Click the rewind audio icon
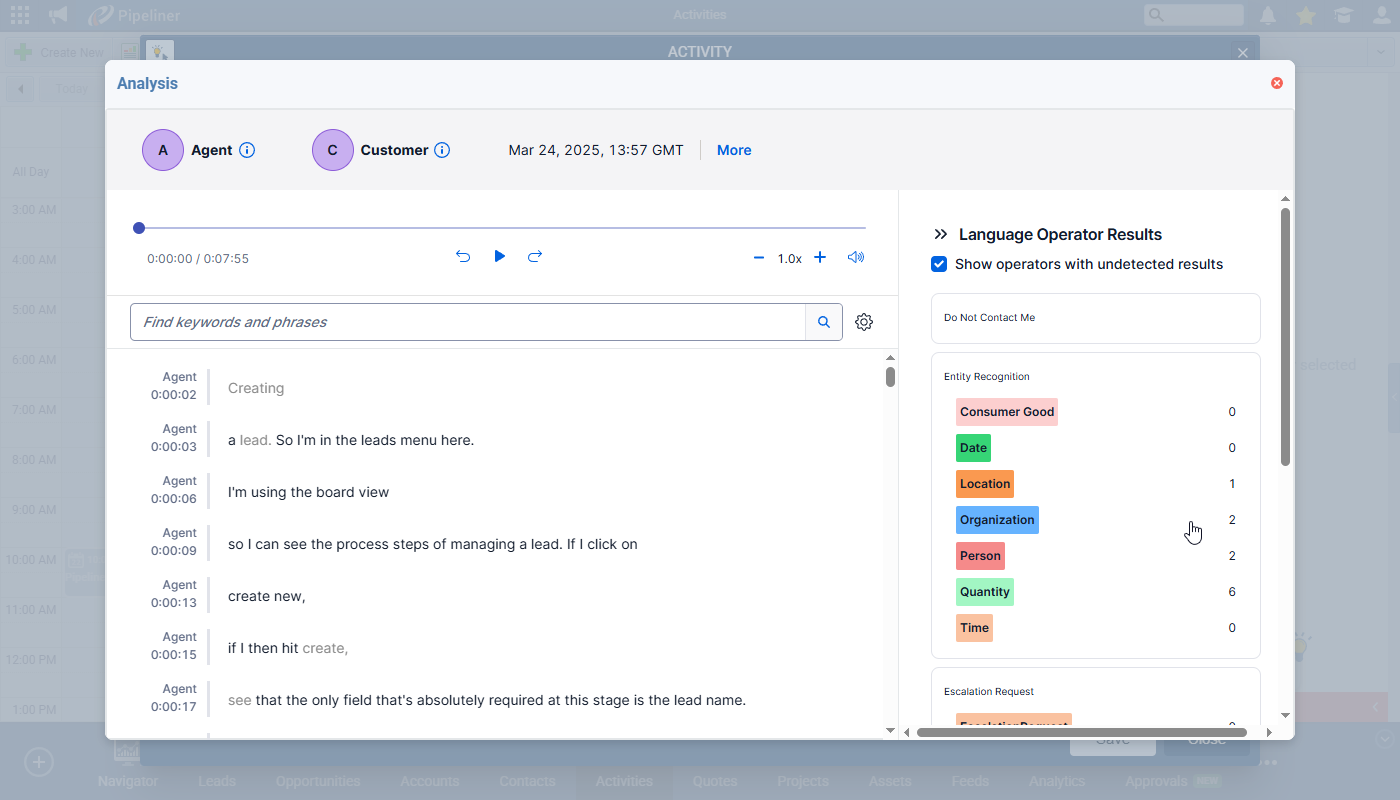This screenshot has height=800, width=1400. click(463, 257)
